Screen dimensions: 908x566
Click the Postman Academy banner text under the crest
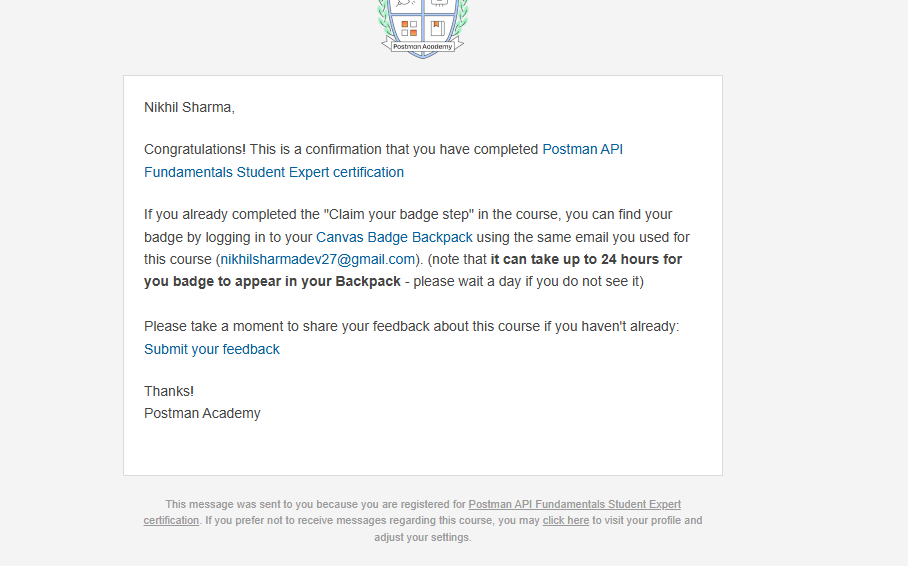(x=423, y=46)
